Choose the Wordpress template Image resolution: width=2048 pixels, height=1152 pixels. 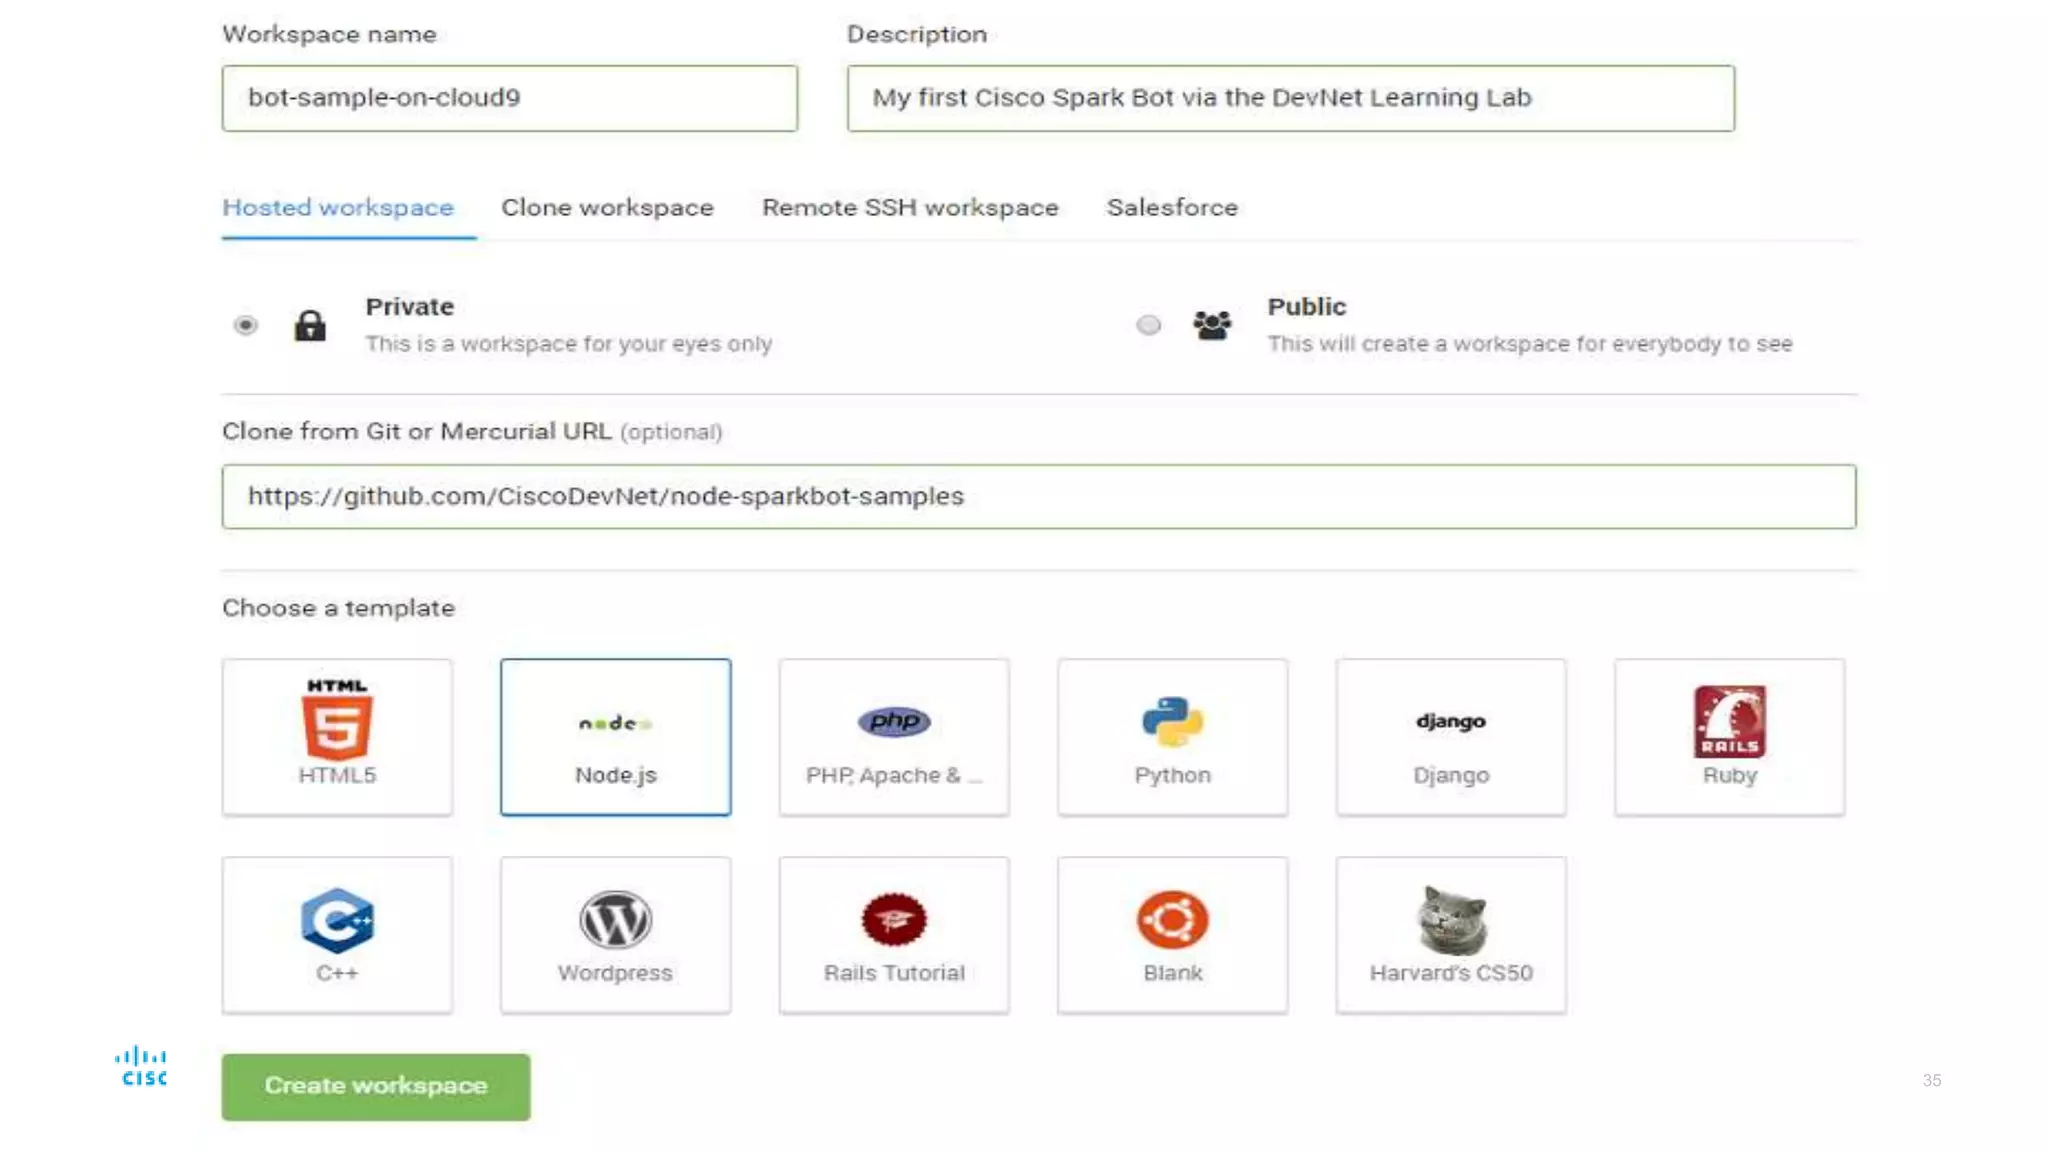pyautogui.click(x=615, y=935)
